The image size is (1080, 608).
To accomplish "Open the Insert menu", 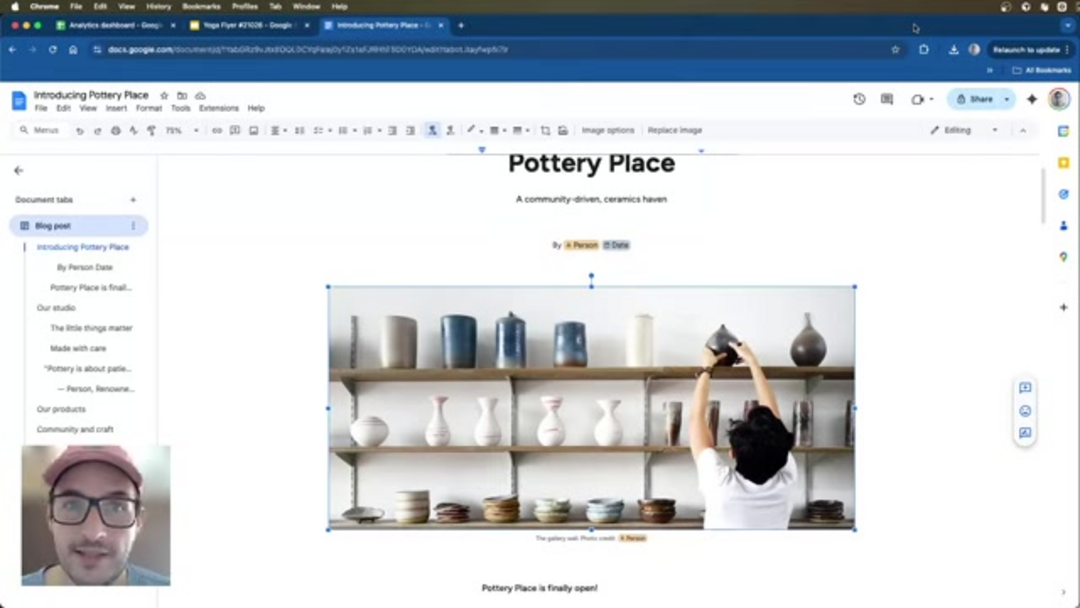I will pyautogui.click(x=116, y=108).
